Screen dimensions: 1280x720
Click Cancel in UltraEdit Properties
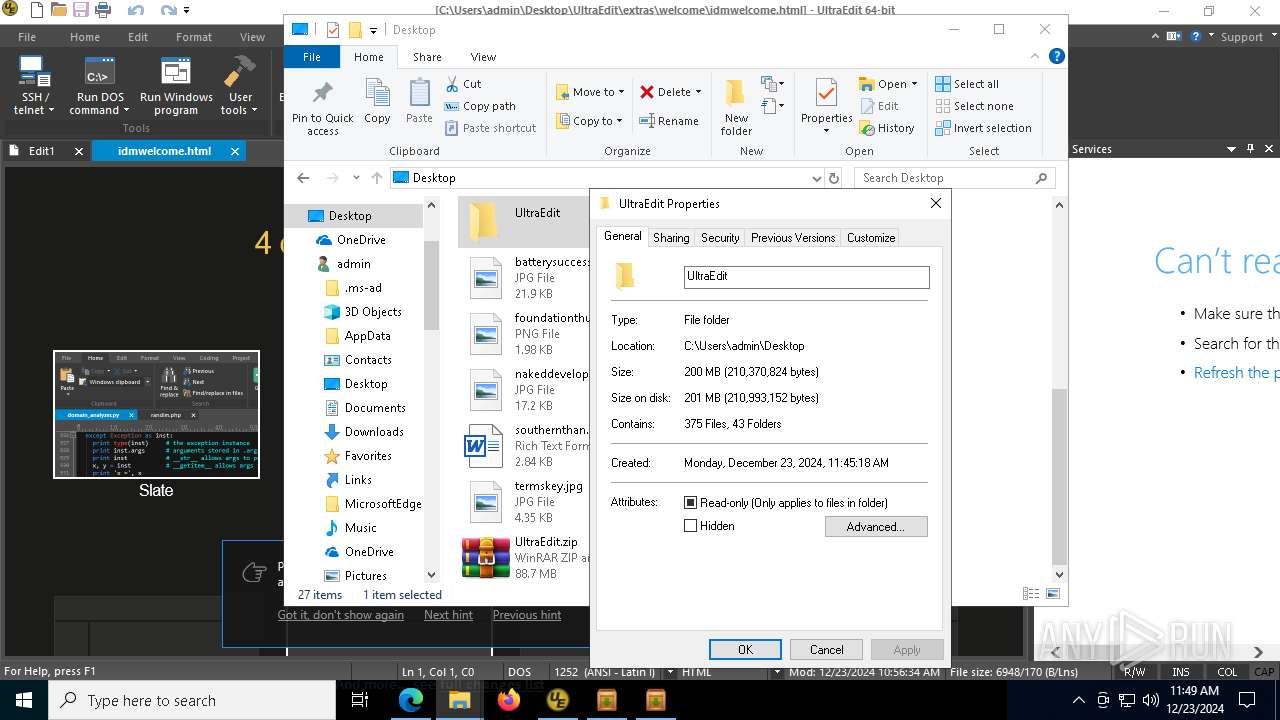coord(826,650)
